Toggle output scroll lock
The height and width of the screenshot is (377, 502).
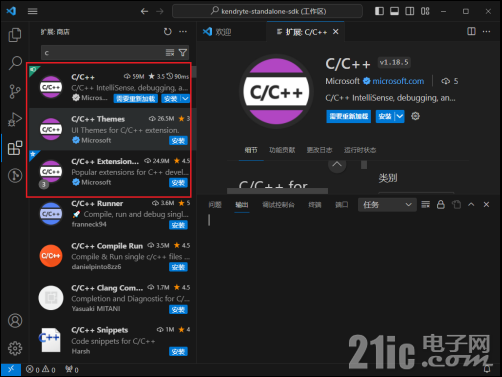[441, 204]
